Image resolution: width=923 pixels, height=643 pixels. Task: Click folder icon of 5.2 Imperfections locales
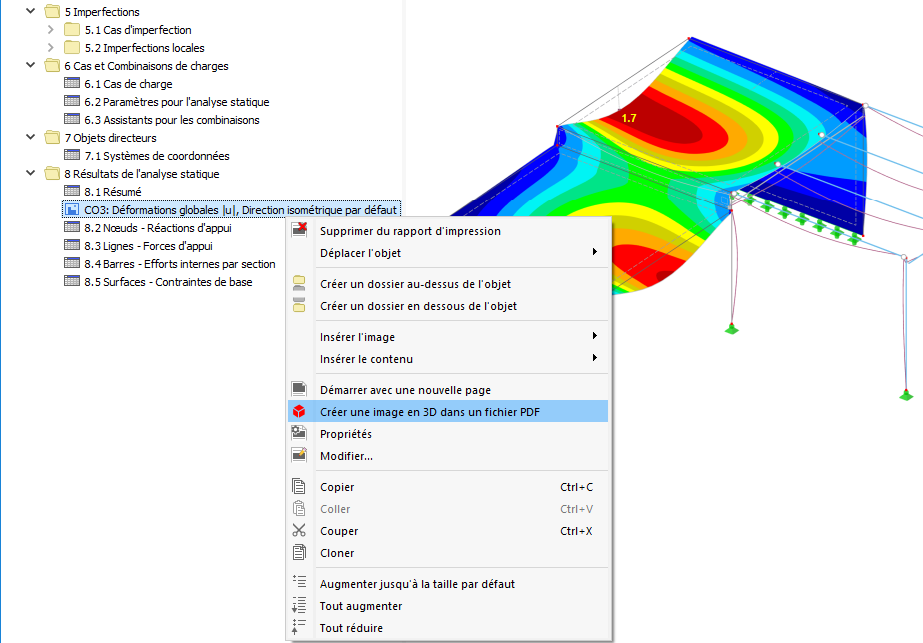point(72,47)
